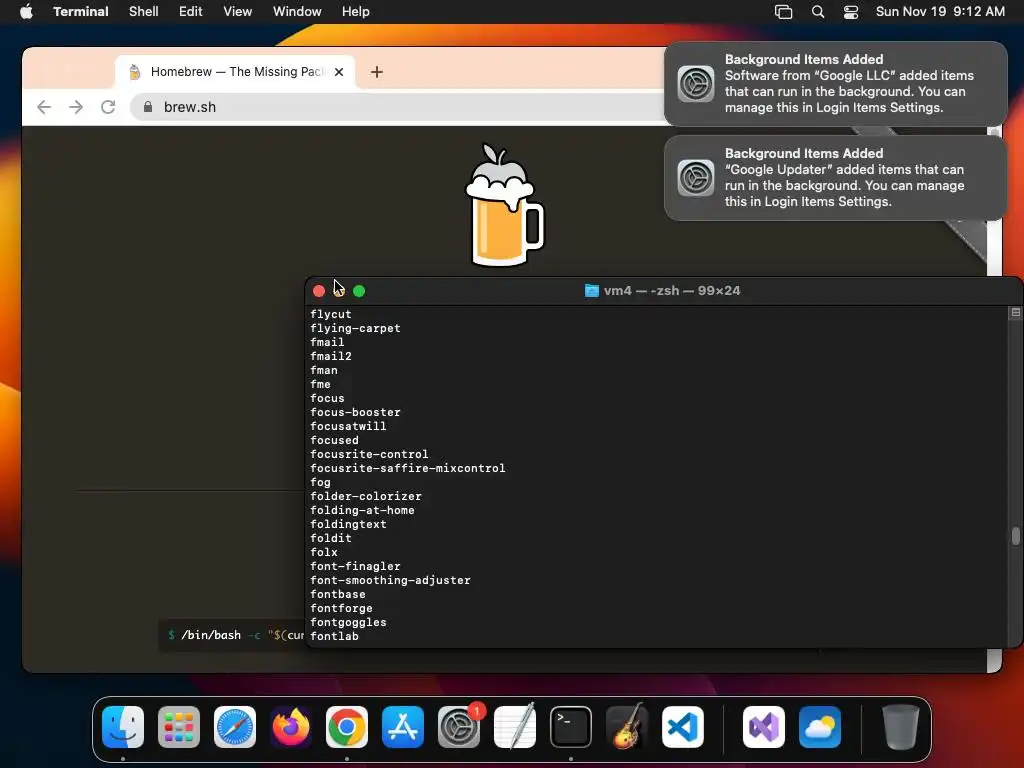Click the Terminal title 'vm4 — -zsh — 99×24'

click(672, 291)
